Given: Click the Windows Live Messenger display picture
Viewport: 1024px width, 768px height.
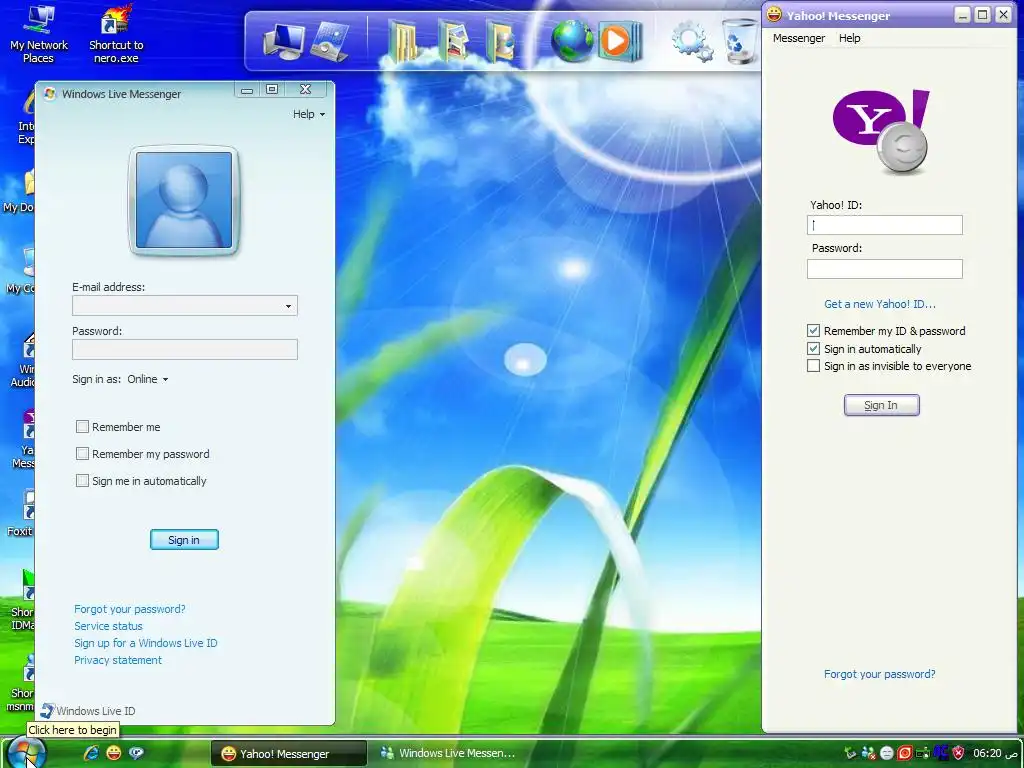Looking at the screenshot, I should [x=184, y=200].
